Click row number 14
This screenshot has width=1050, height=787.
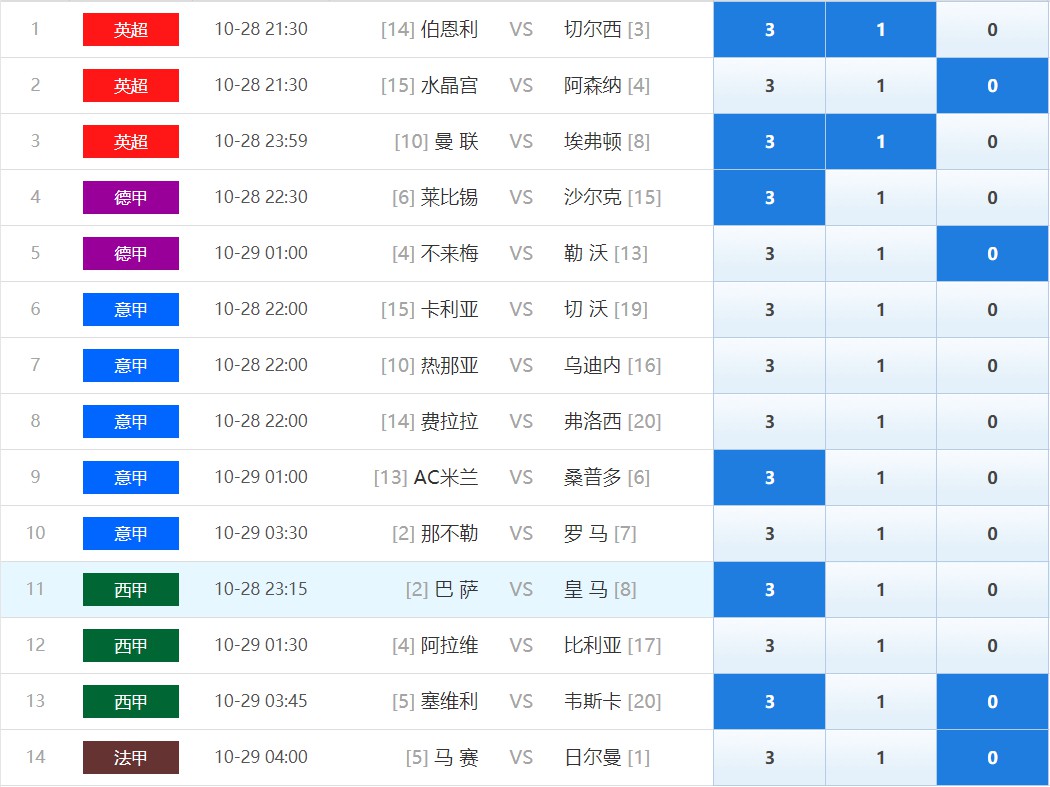35,757
